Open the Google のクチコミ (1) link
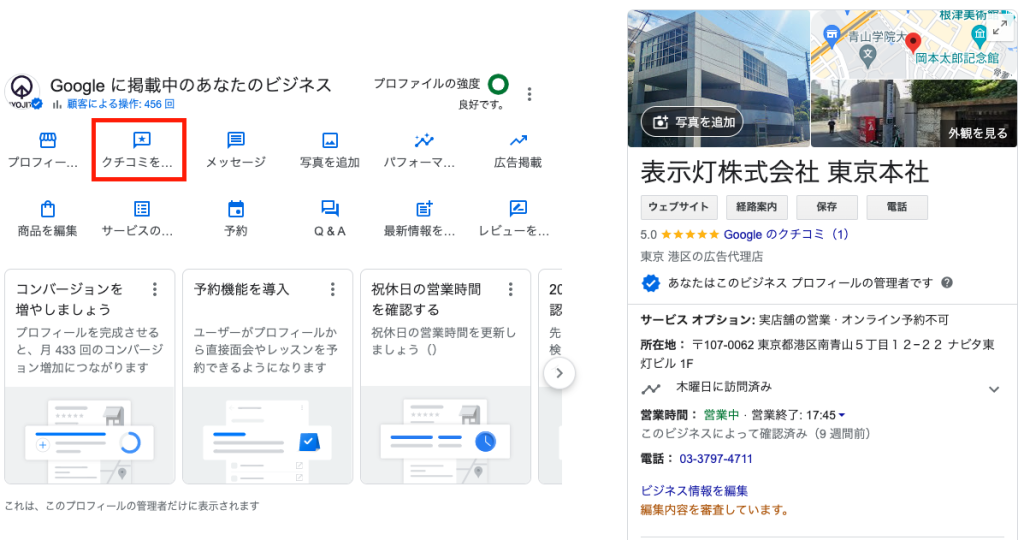The height and width of the screenshot is (540, 1024). (786, 234)
